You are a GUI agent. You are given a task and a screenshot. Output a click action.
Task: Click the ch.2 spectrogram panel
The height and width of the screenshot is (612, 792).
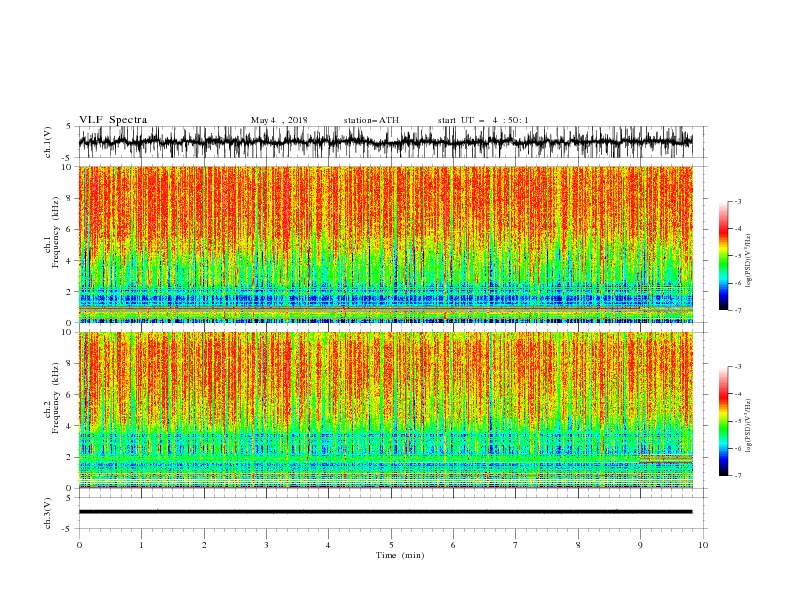coord(386,410)
